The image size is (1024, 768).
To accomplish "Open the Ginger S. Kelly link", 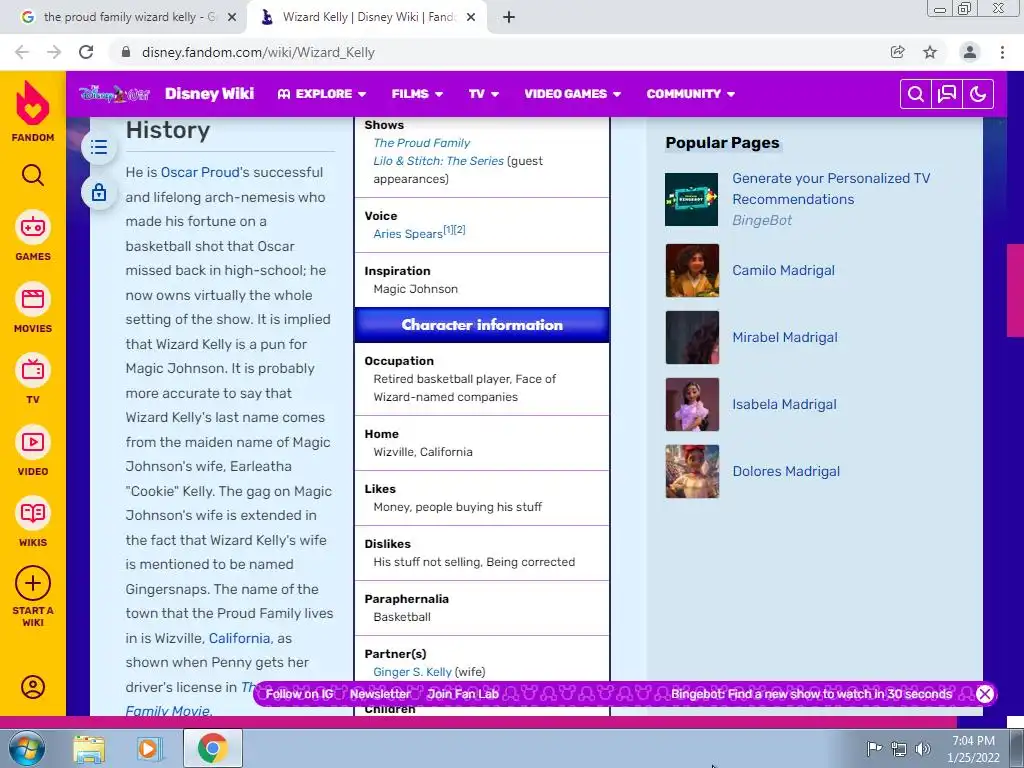I will point(412,672).
